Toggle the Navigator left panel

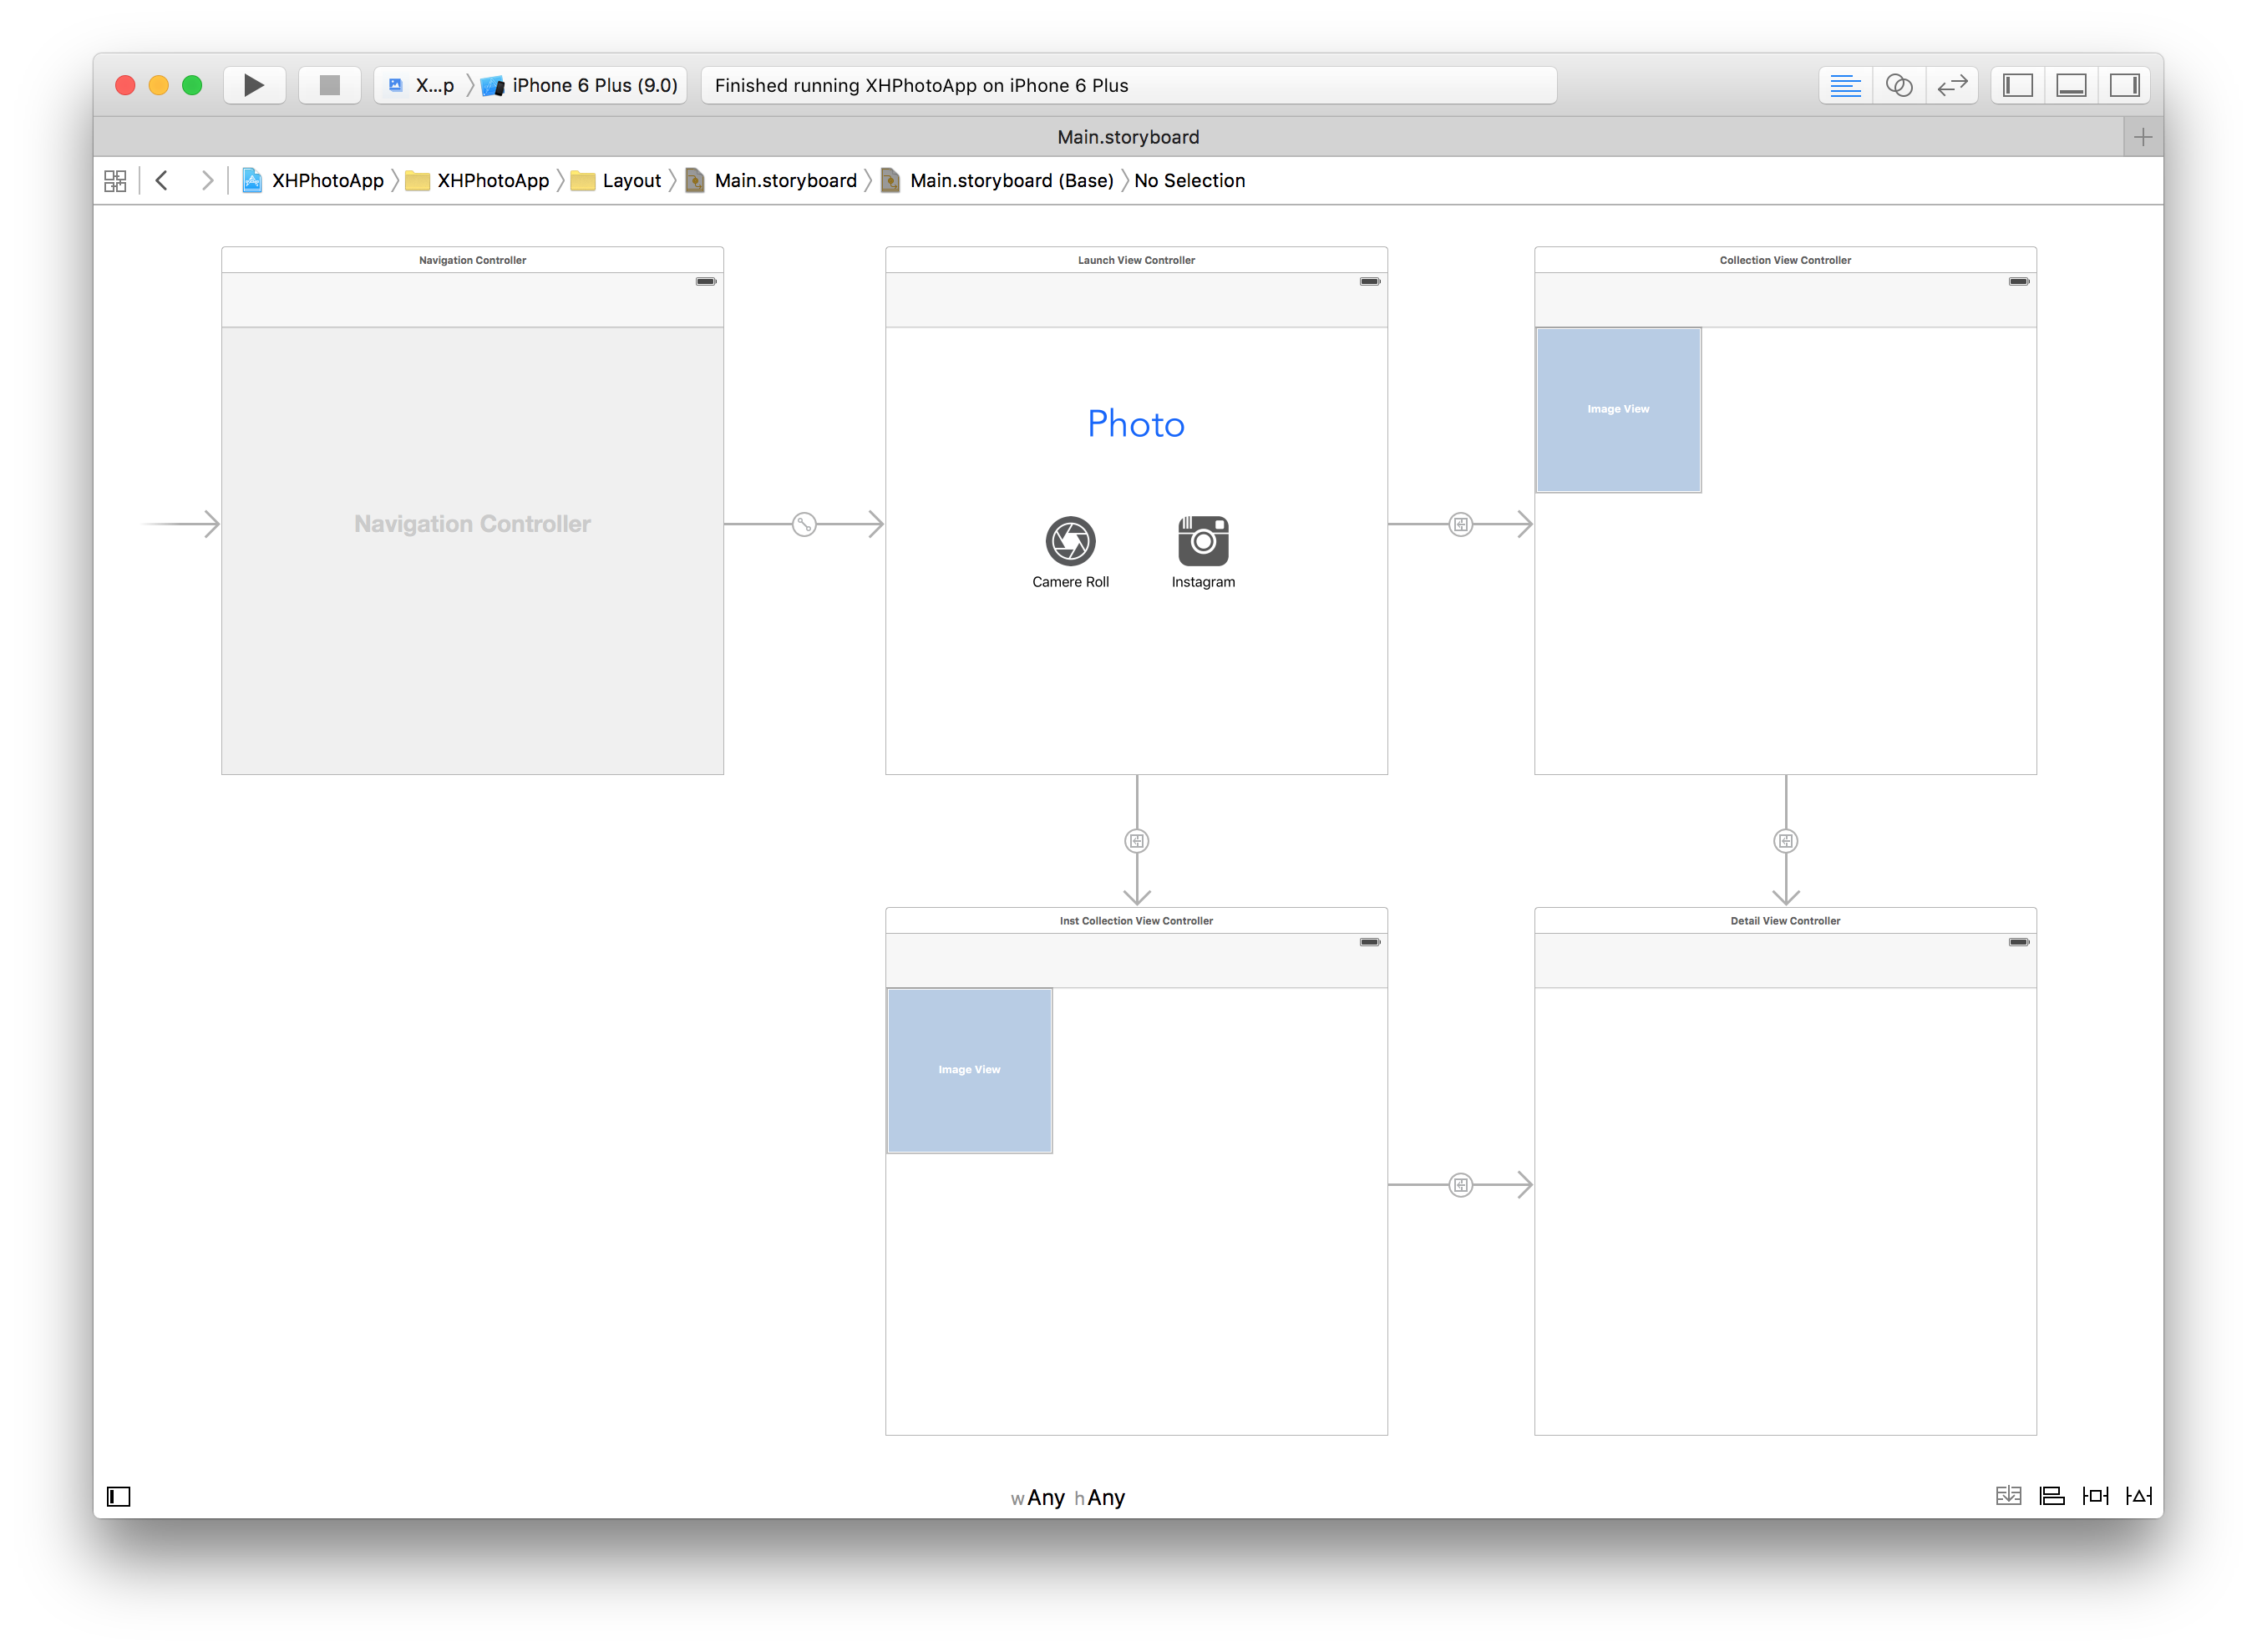click(x=2018, y=85)
